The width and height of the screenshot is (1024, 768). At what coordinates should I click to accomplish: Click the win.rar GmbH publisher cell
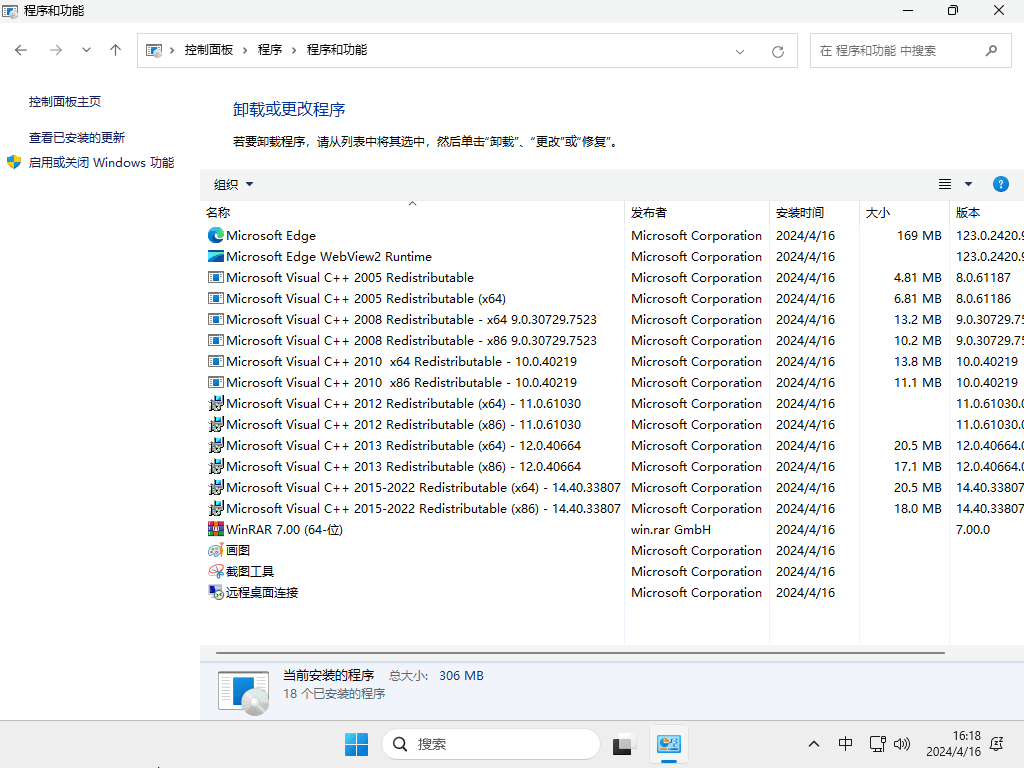point(671,530)
